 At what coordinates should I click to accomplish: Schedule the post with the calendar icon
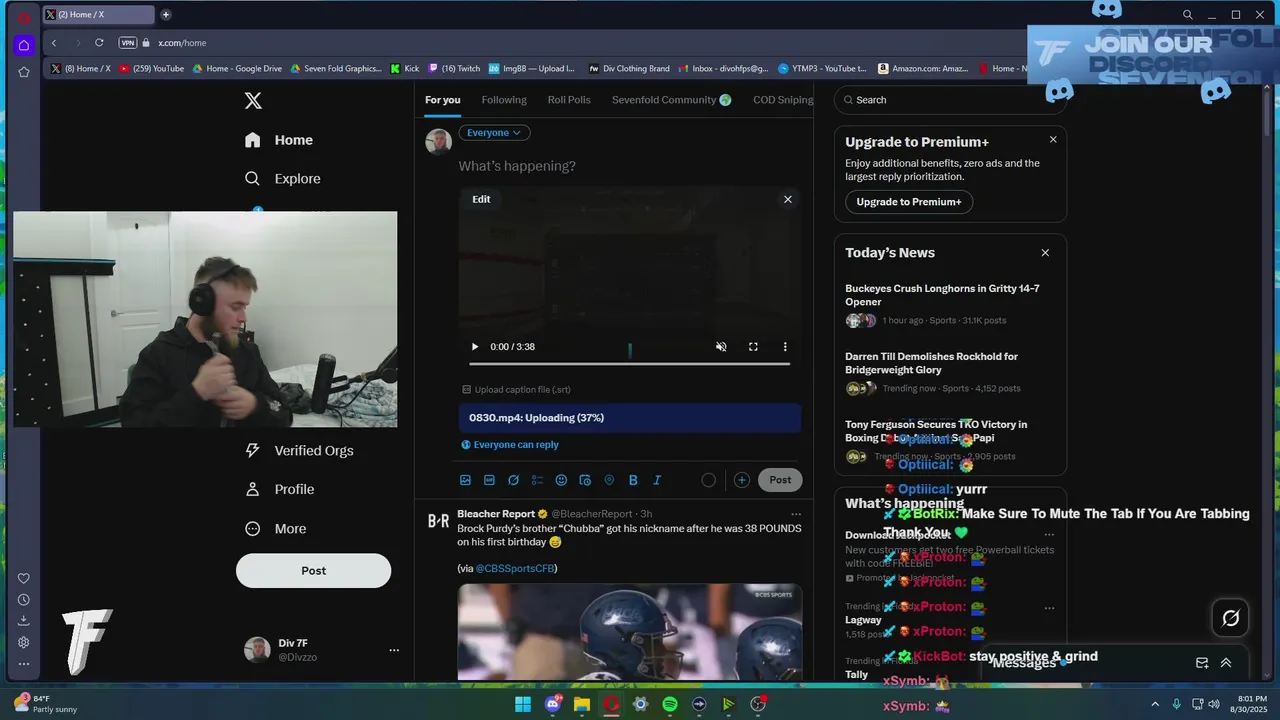pyautogui.click(x=585, y=480)
